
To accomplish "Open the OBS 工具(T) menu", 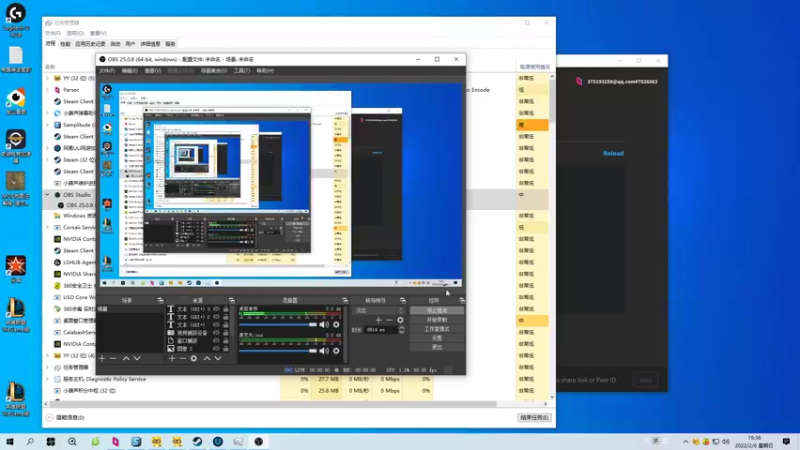I will (242, 71).
